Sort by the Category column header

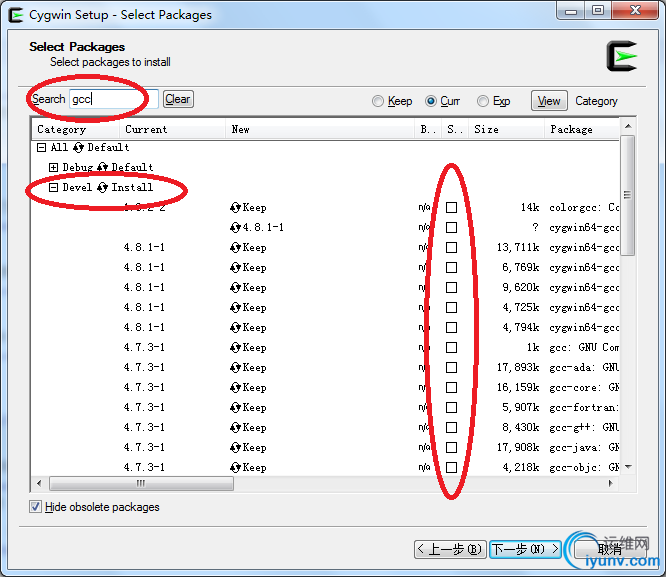[x=75, y=129]
